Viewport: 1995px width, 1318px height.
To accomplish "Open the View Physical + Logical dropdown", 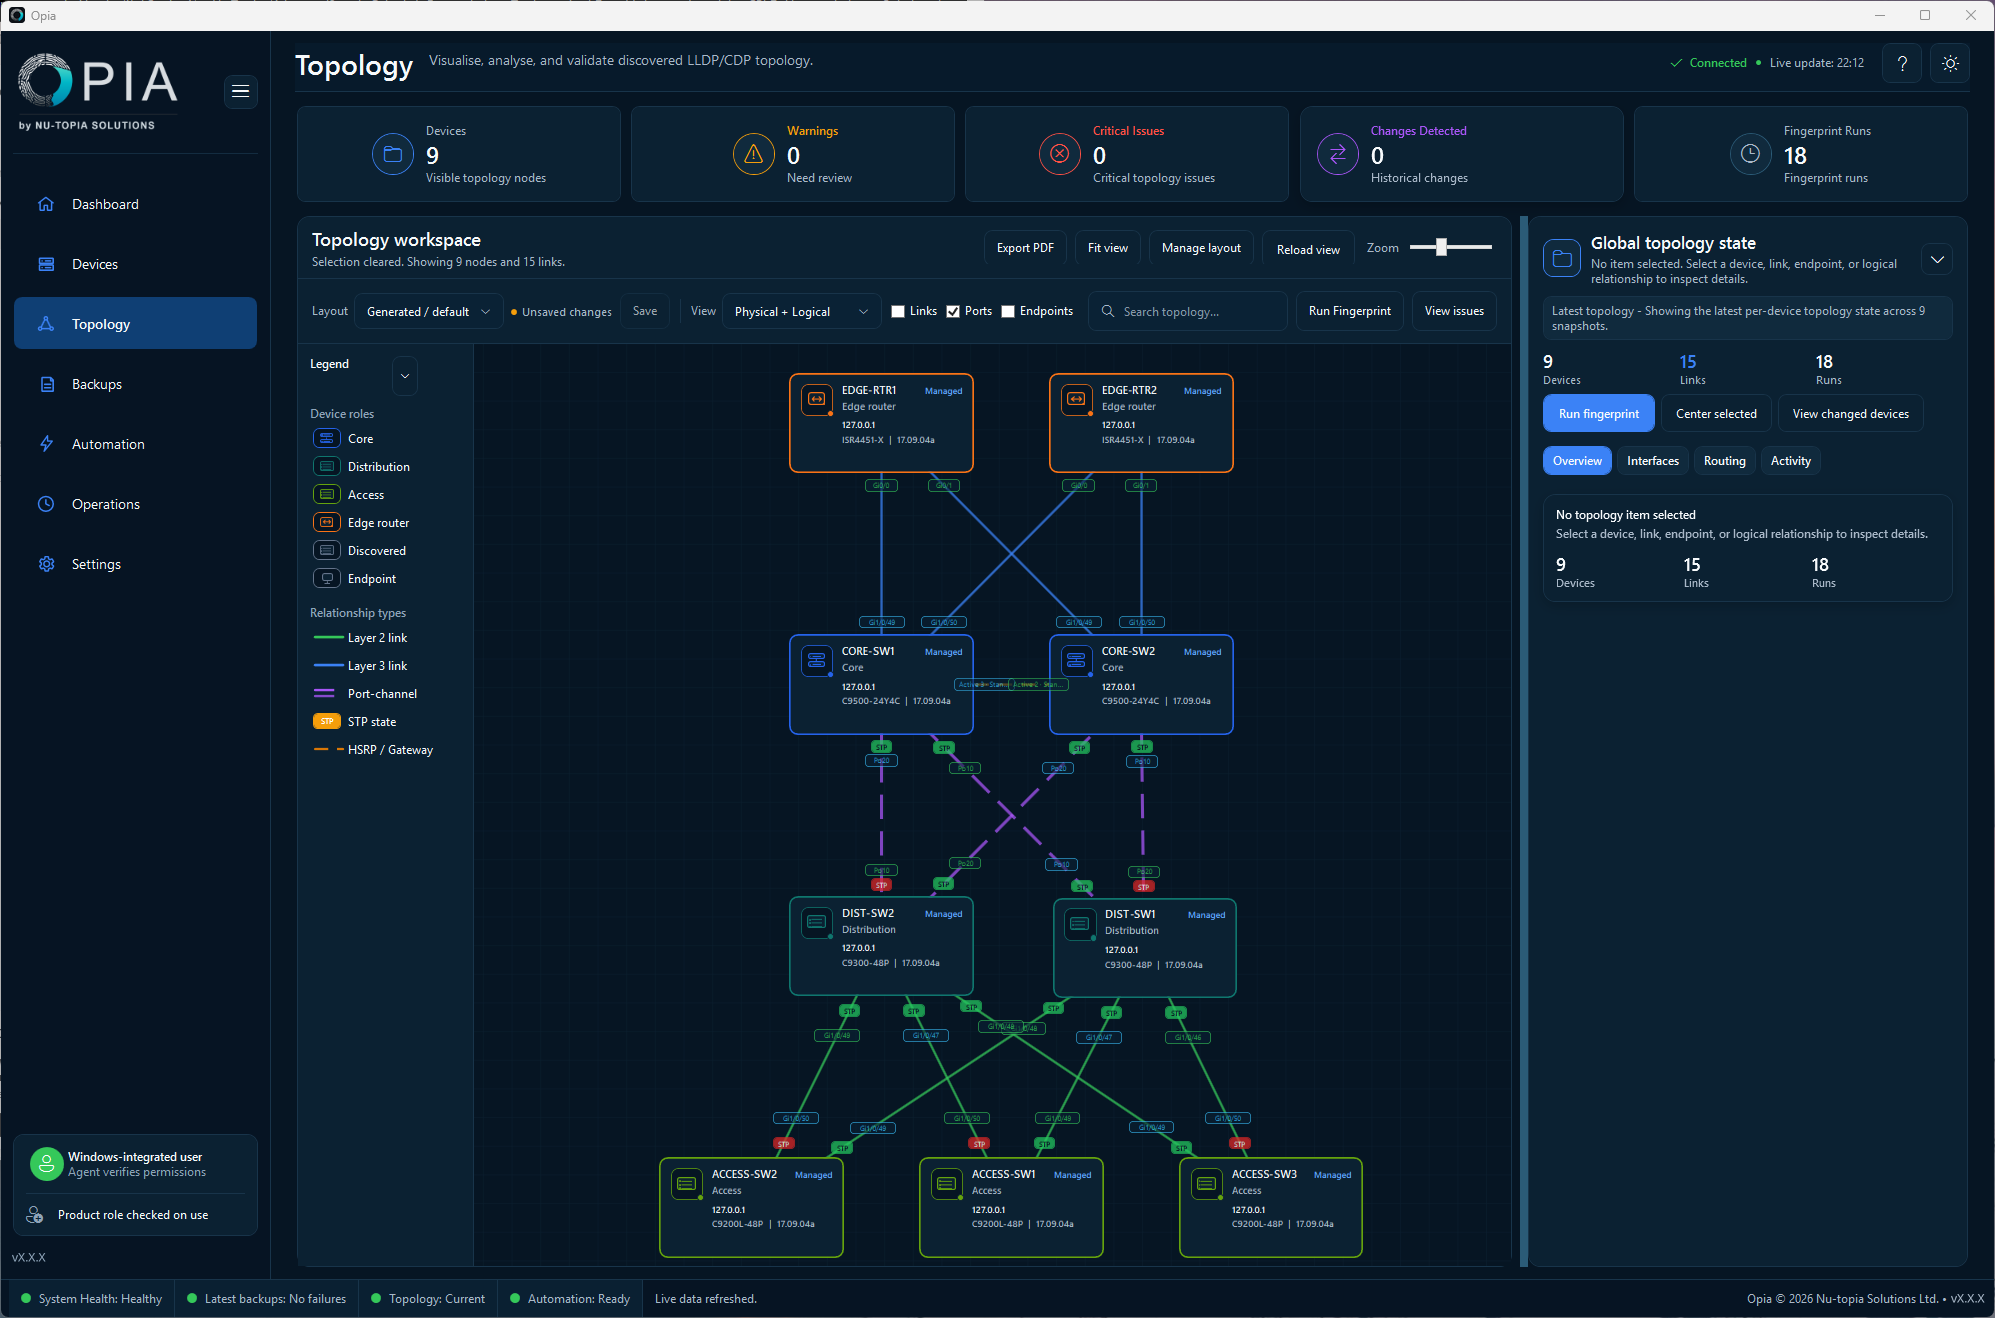I will click(x=801, y=312).
